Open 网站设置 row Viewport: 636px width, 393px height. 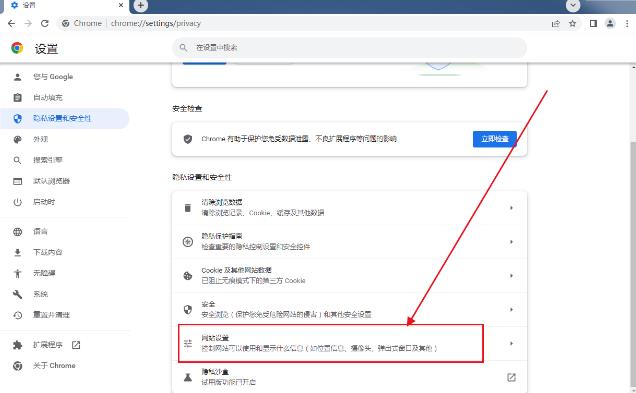[349, 344]
